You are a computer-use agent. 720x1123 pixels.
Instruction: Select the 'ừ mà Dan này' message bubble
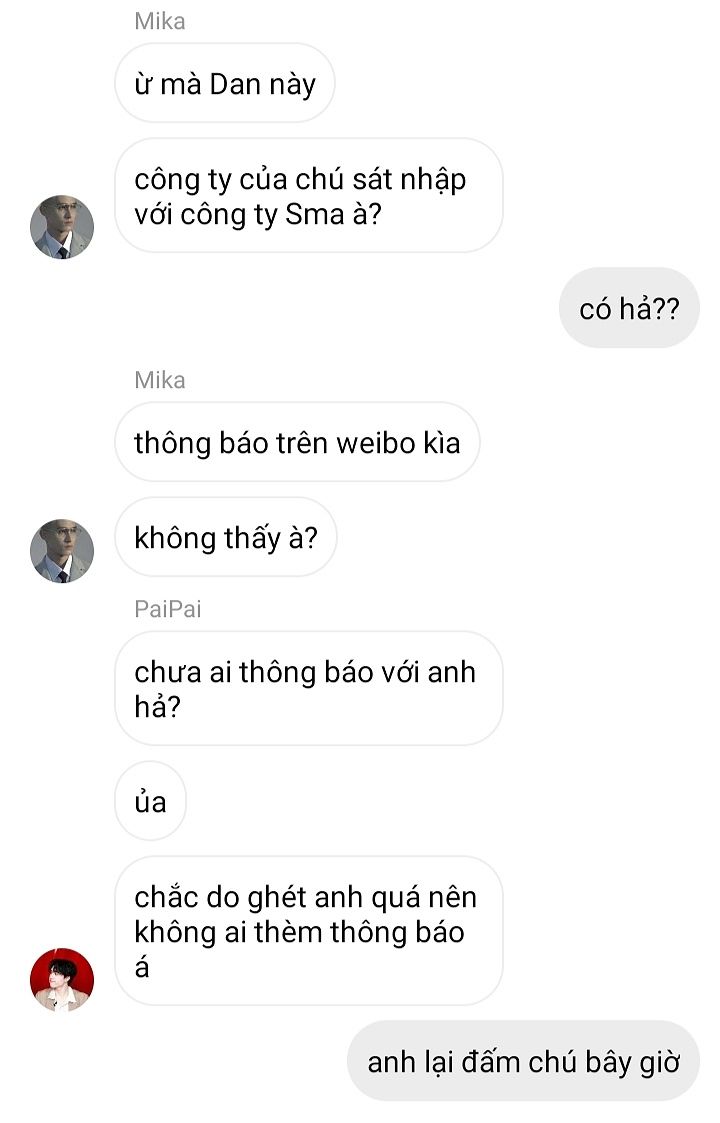[225, 83]
